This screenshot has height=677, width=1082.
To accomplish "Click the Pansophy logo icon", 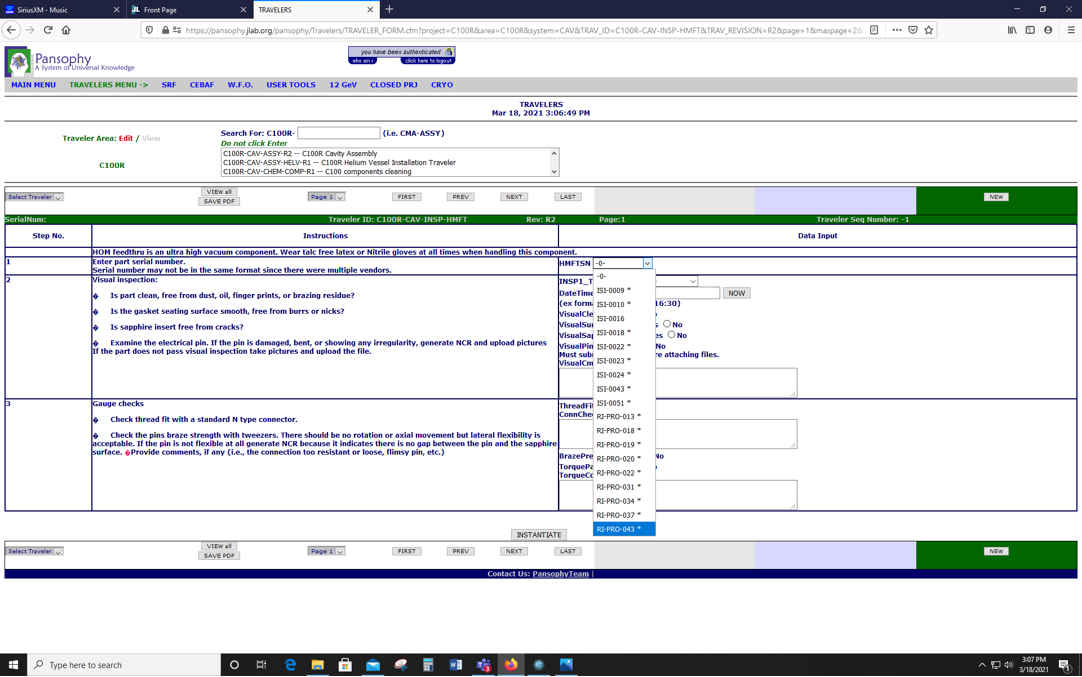I will [18, 62].
